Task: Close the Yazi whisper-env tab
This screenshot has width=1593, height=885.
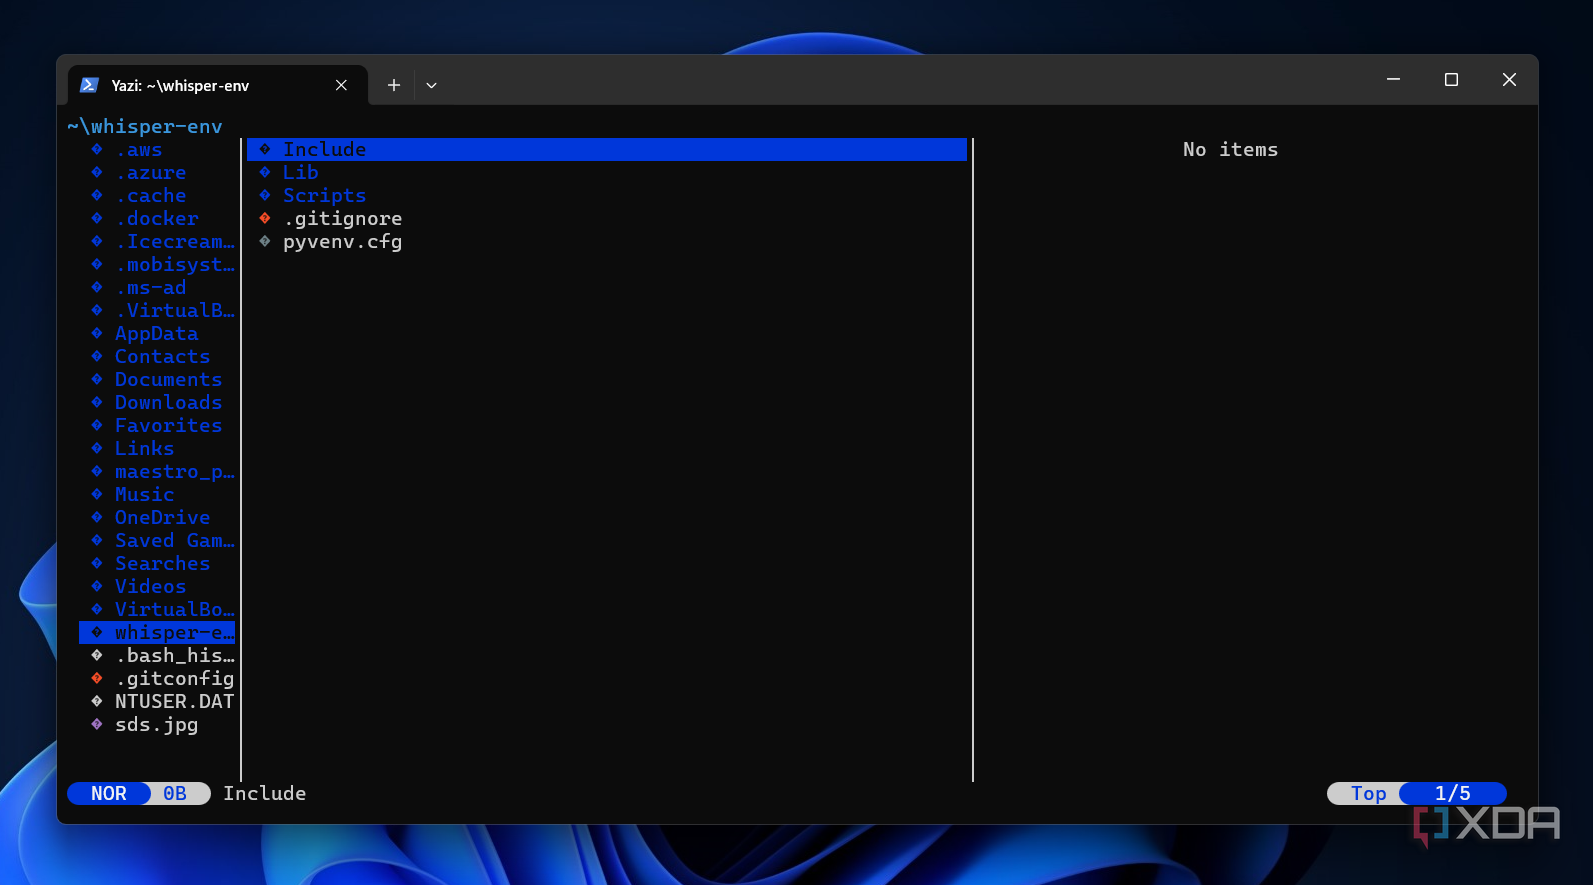Action: click(341, 85)
